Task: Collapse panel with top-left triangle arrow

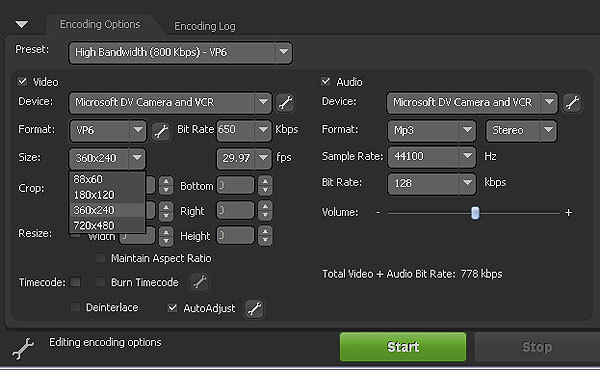Action: (x=21, y=24)
